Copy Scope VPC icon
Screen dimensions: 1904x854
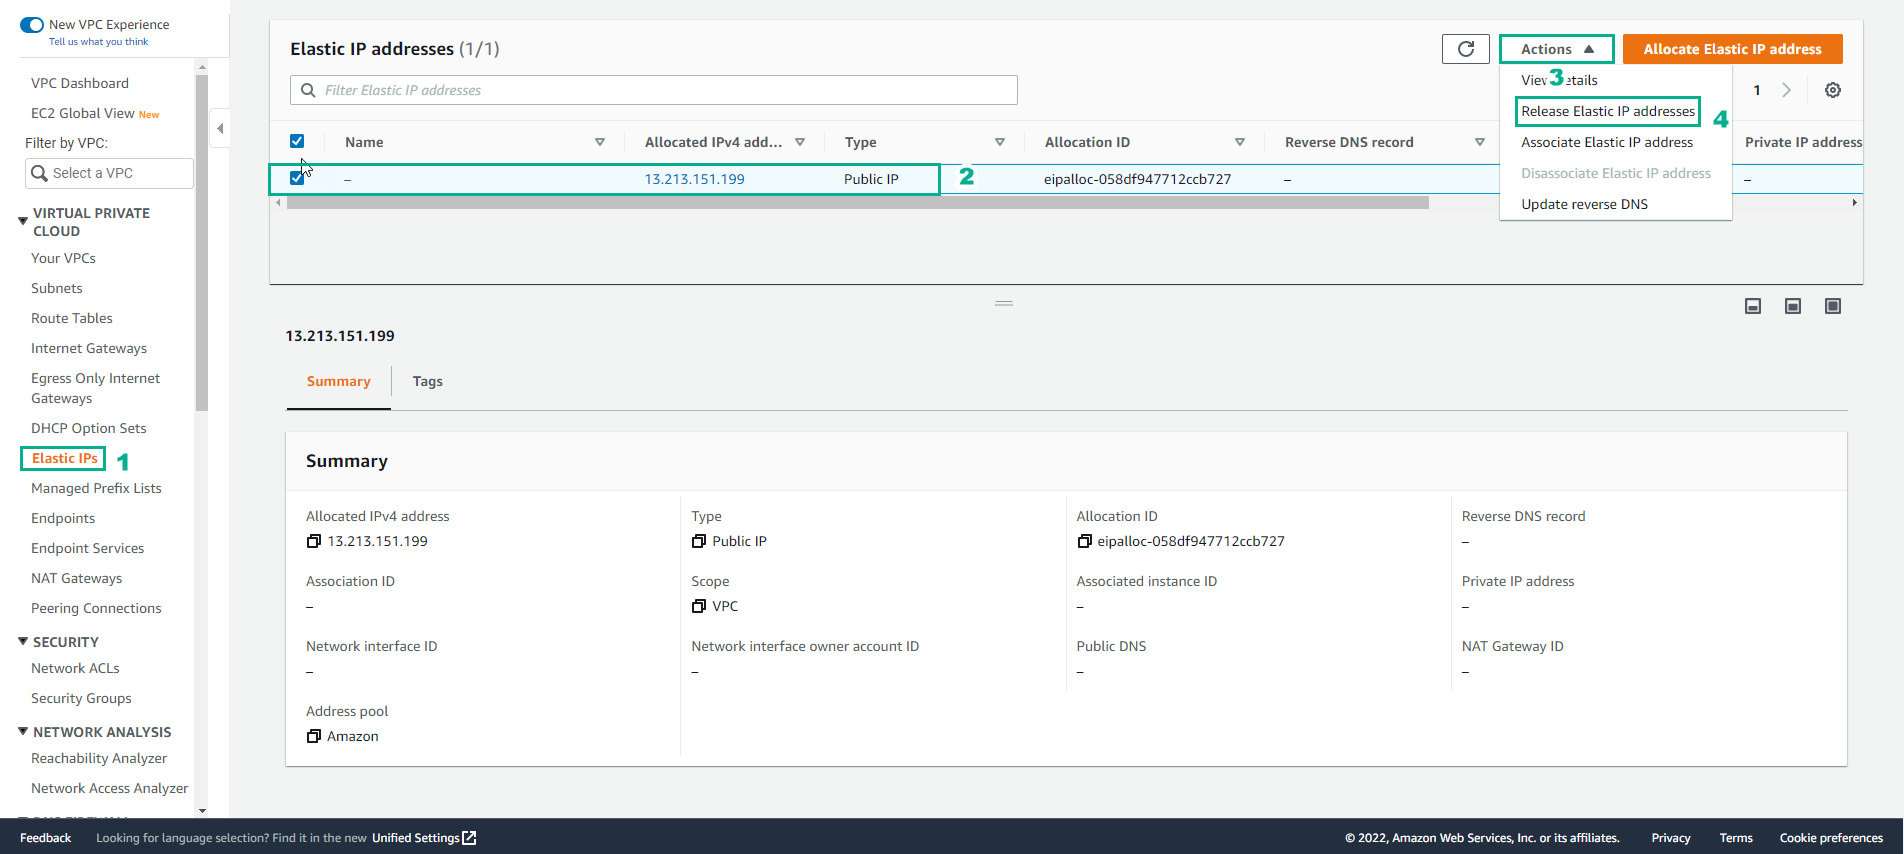[x=699, y=606]
